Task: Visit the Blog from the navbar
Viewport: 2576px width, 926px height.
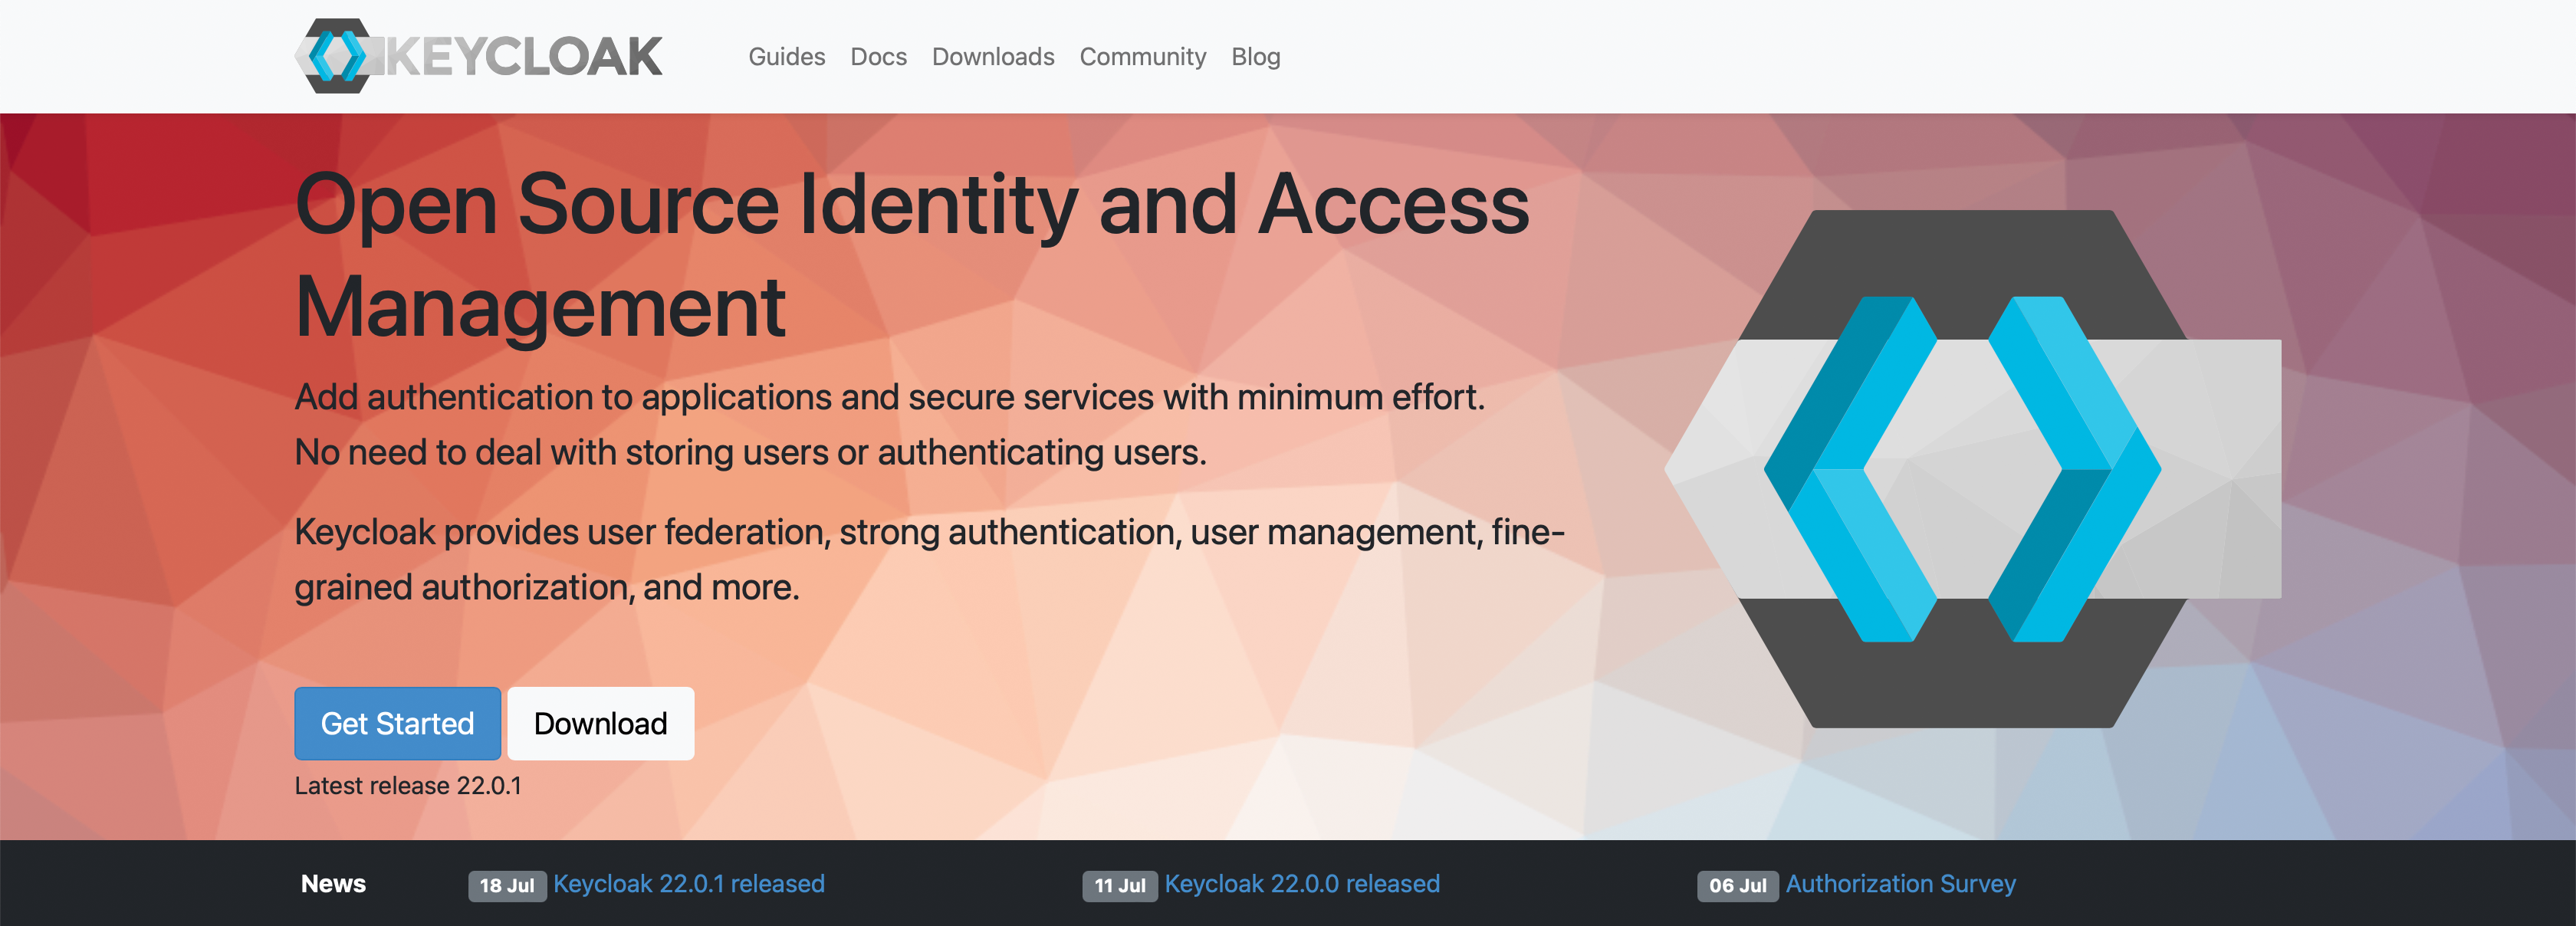Action: point(1255,57)
